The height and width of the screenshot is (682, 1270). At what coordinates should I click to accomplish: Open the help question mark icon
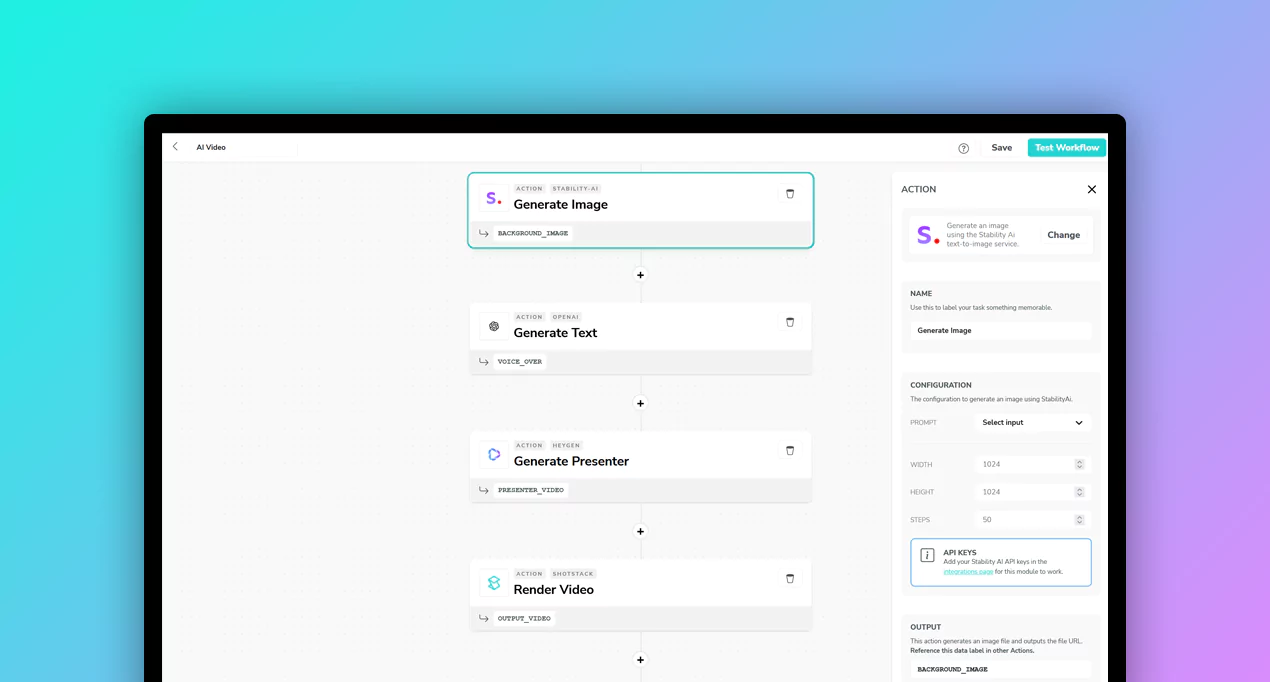click(963, 148)
